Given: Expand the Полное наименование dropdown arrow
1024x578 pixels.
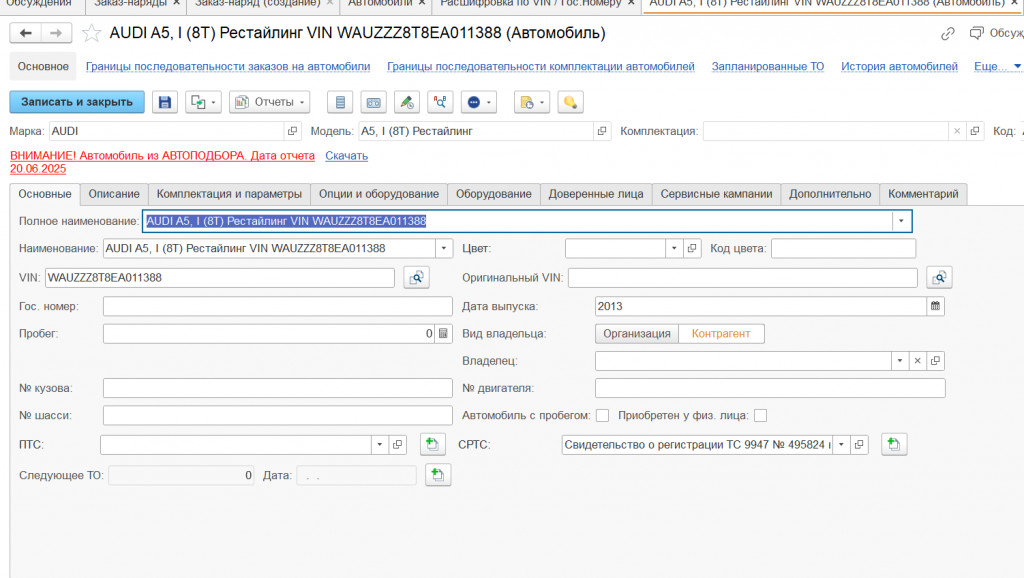Looking at the screenshot, I should 901,221.
